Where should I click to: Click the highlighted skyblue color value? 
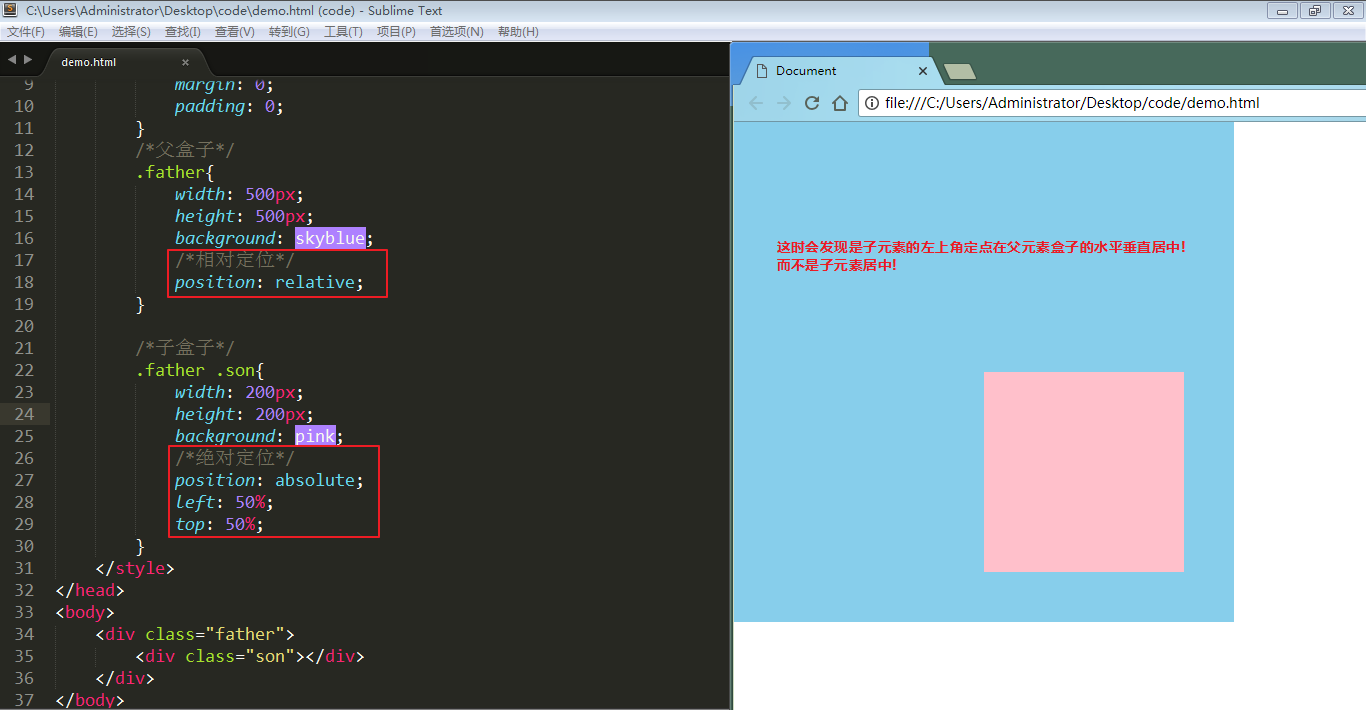(330, 238)
